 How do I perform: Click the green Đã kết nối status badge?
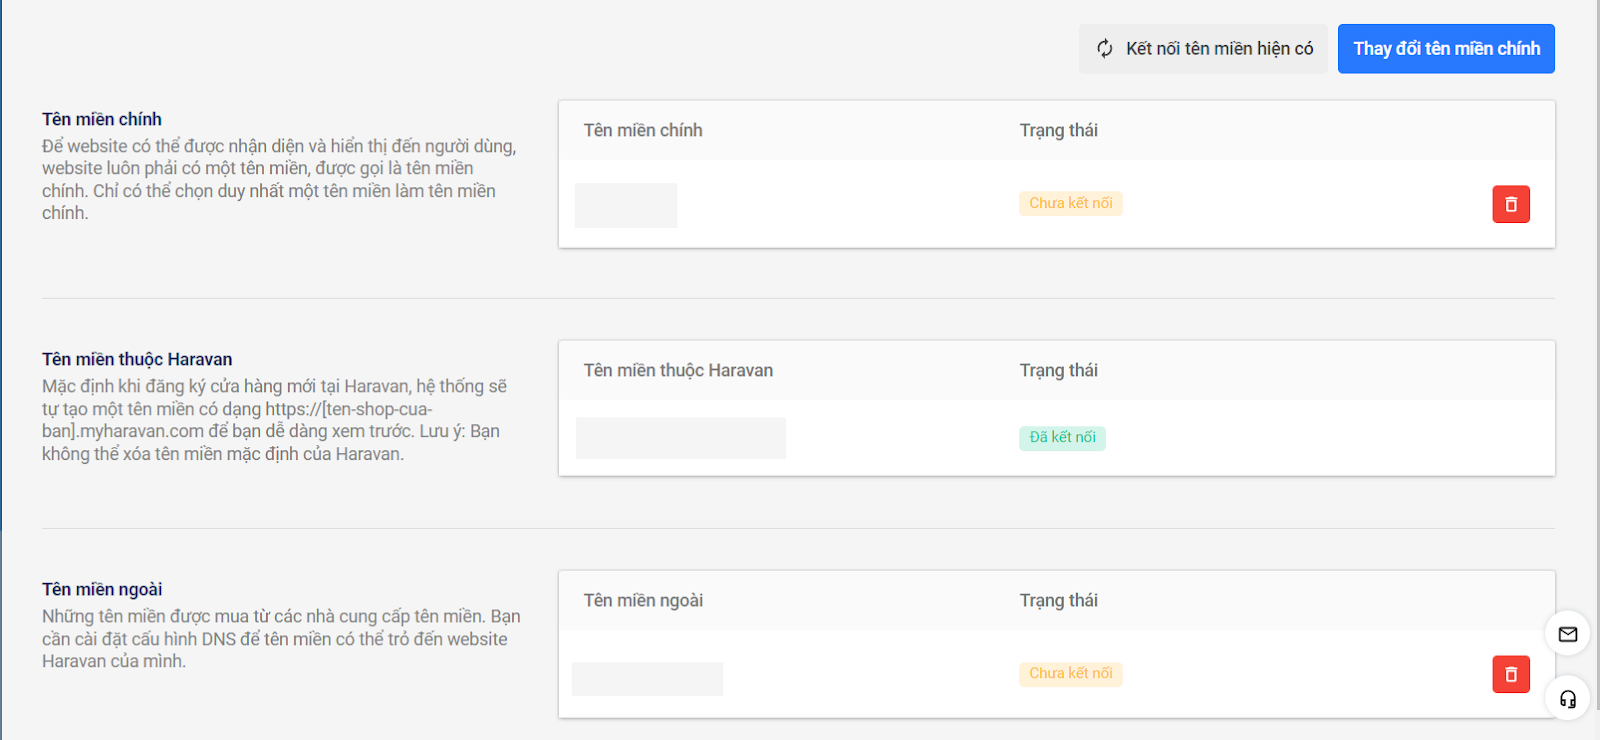1062,437
